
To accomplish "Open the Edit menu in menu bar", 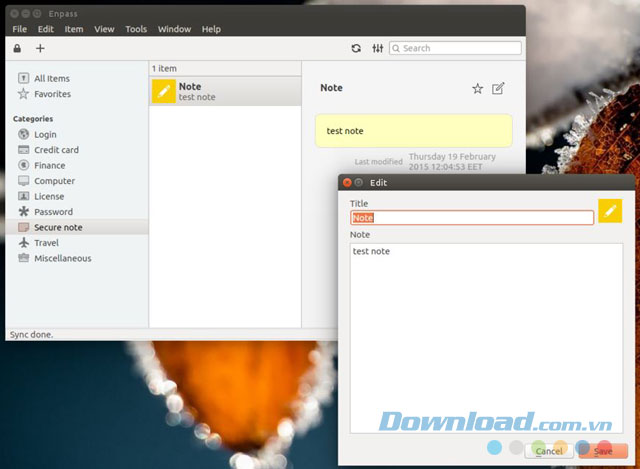I will click(46, 29).
